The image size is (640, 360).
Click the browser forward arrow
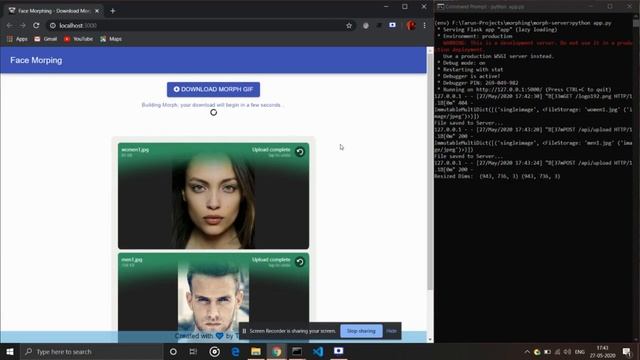(22, 25)
